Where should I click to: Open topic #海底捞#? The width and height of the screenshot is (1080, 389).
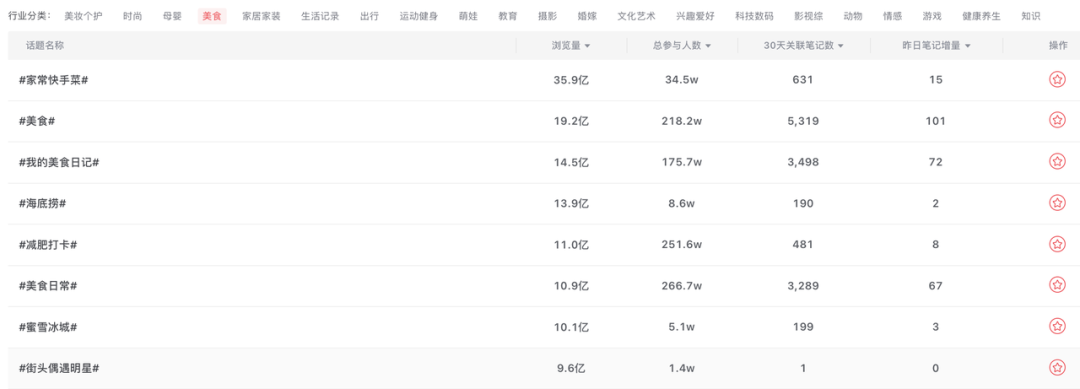pos(43,203)
